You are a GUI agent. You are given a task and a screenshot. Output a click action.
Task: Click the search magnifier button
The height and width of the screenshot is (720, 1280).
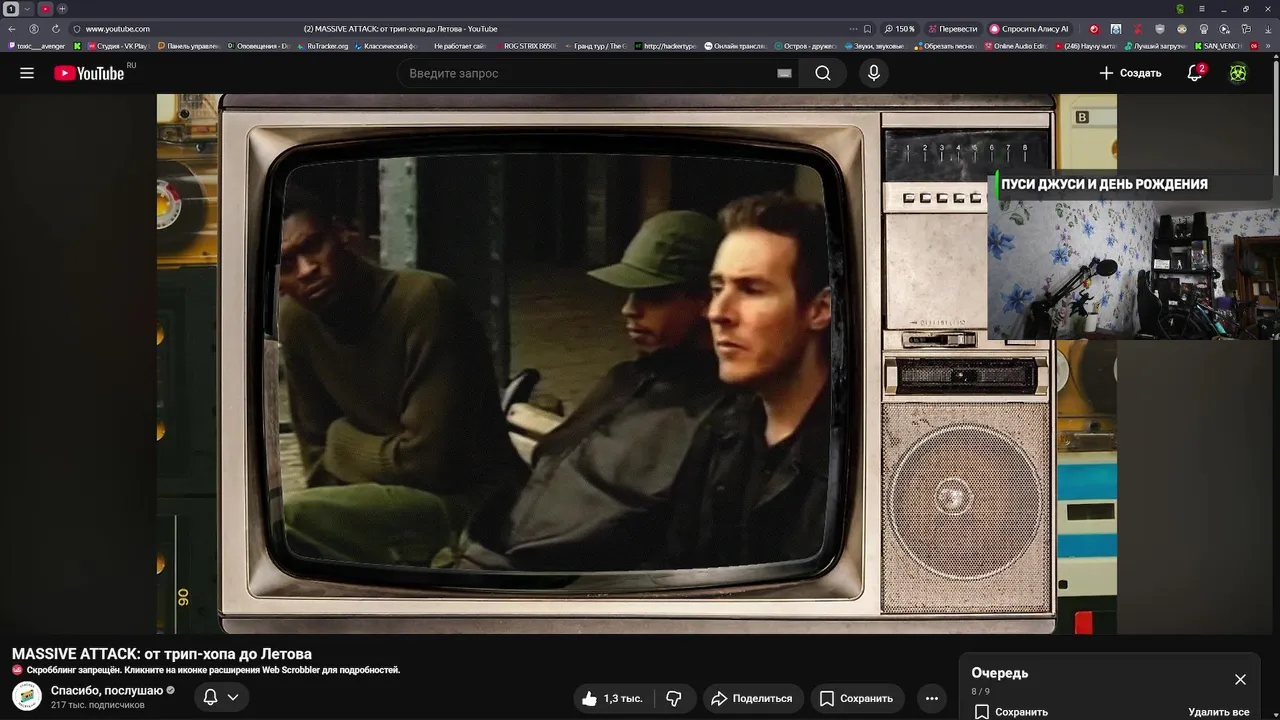[x=823, y=73]
